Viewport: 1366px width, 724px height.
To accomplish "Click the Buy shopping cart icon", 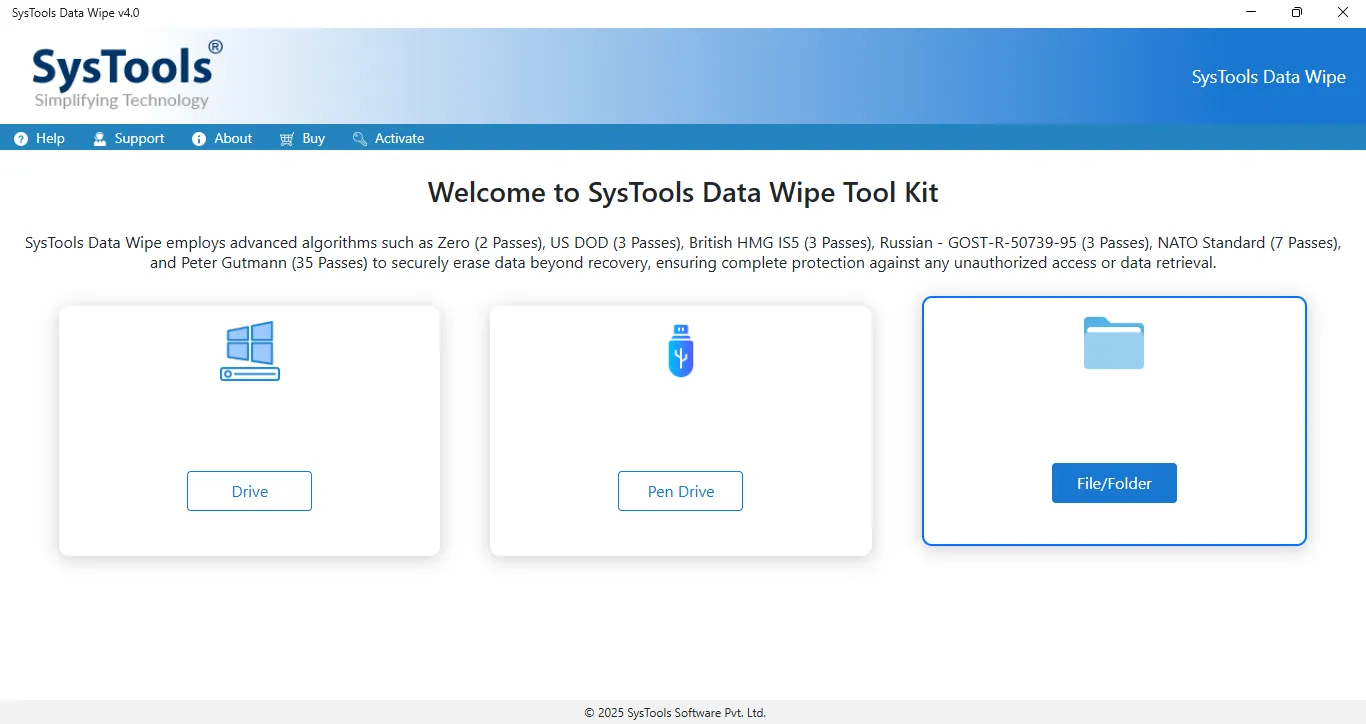I will (287, 139).
